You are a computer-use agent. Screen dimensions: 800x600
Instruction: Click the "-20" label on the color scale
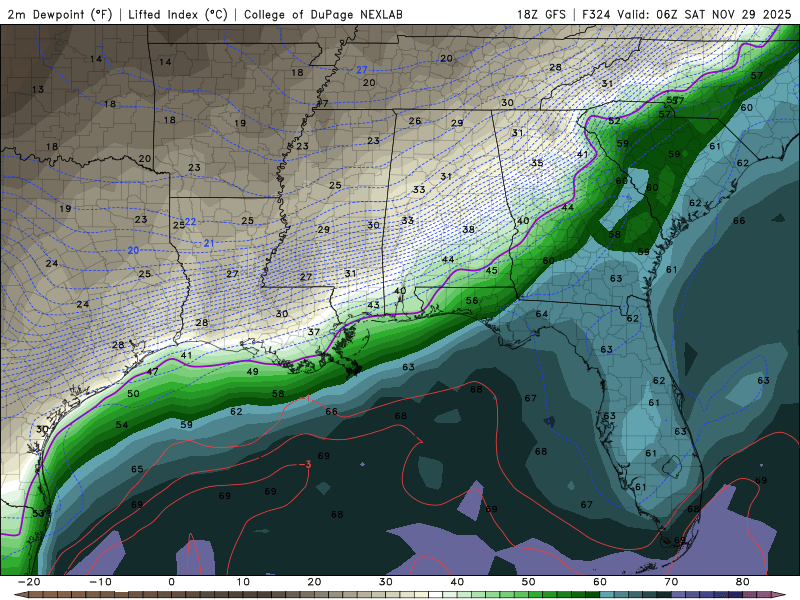[x=29, y=582]
